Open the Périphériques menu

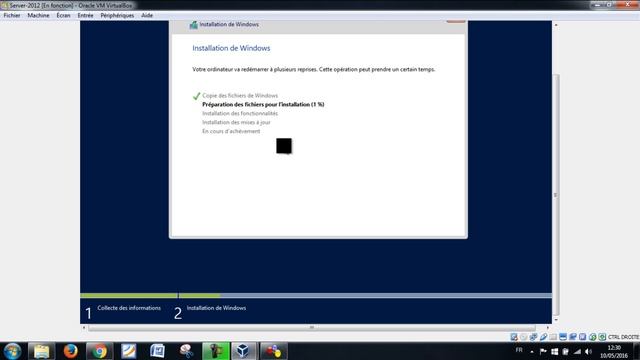coord(117,15)
